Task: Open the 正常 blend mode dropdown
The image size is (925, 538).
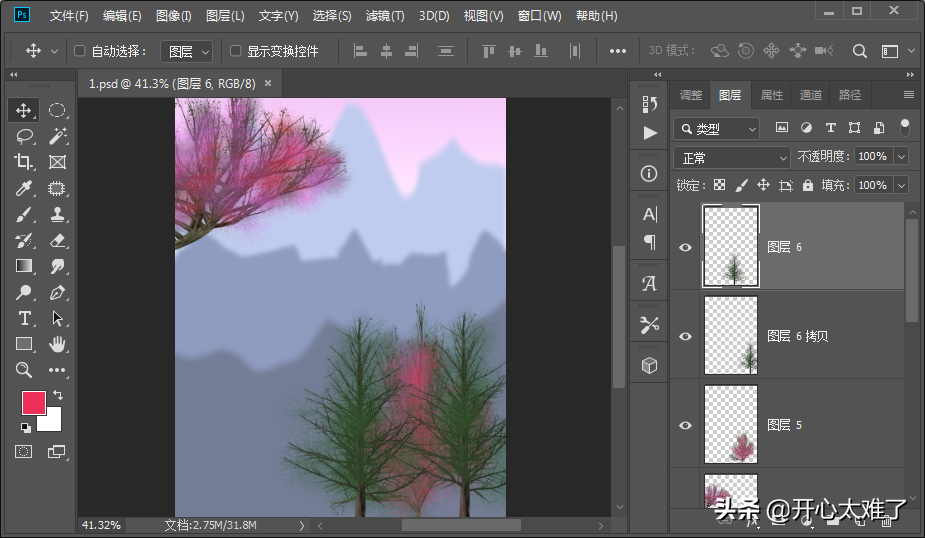Action: (x=732, y=158)
